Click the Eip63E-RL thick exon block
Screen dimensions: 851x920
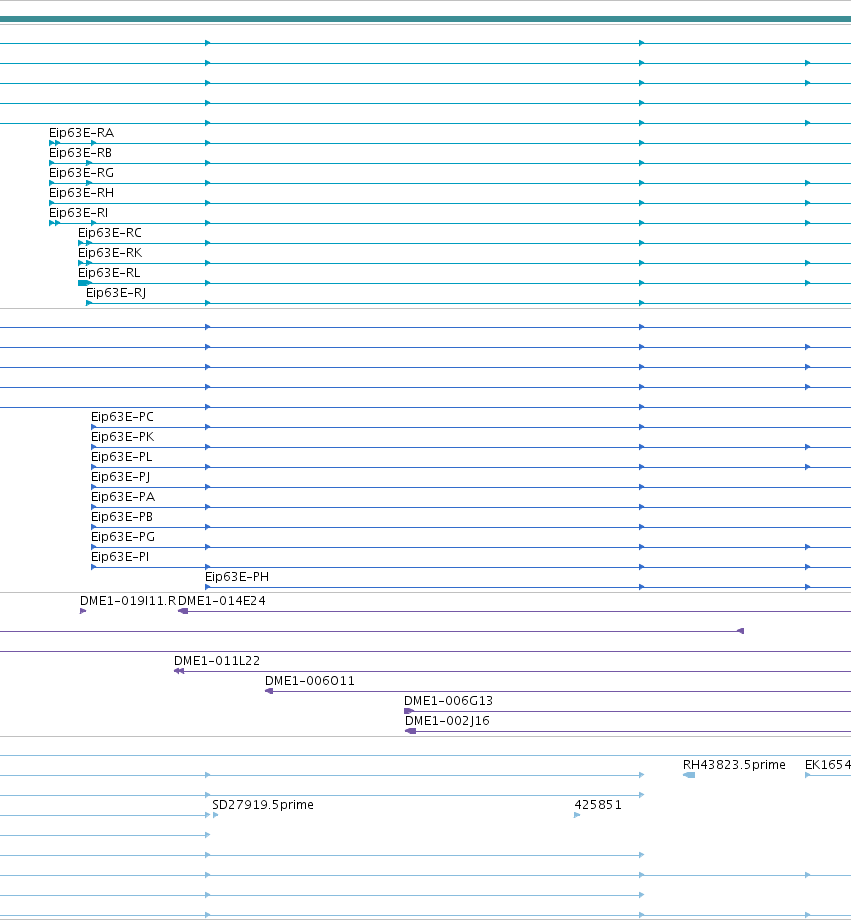[84, 283]
